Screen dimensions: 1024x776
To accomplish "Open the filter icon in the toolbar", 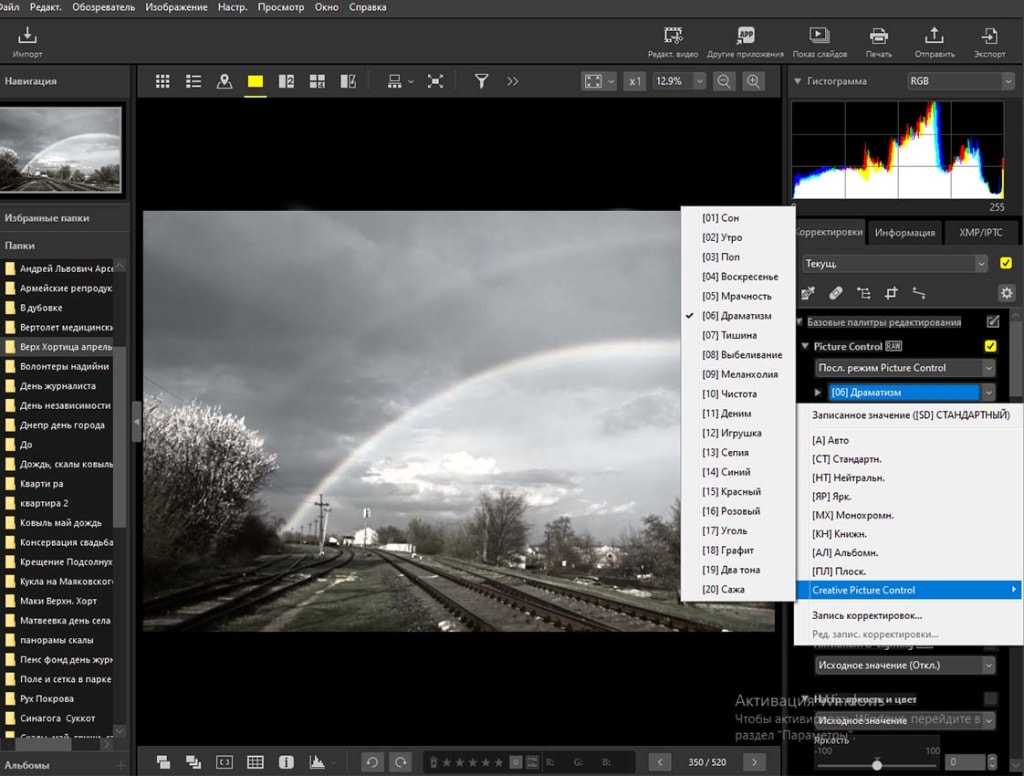I will (481, 81).
